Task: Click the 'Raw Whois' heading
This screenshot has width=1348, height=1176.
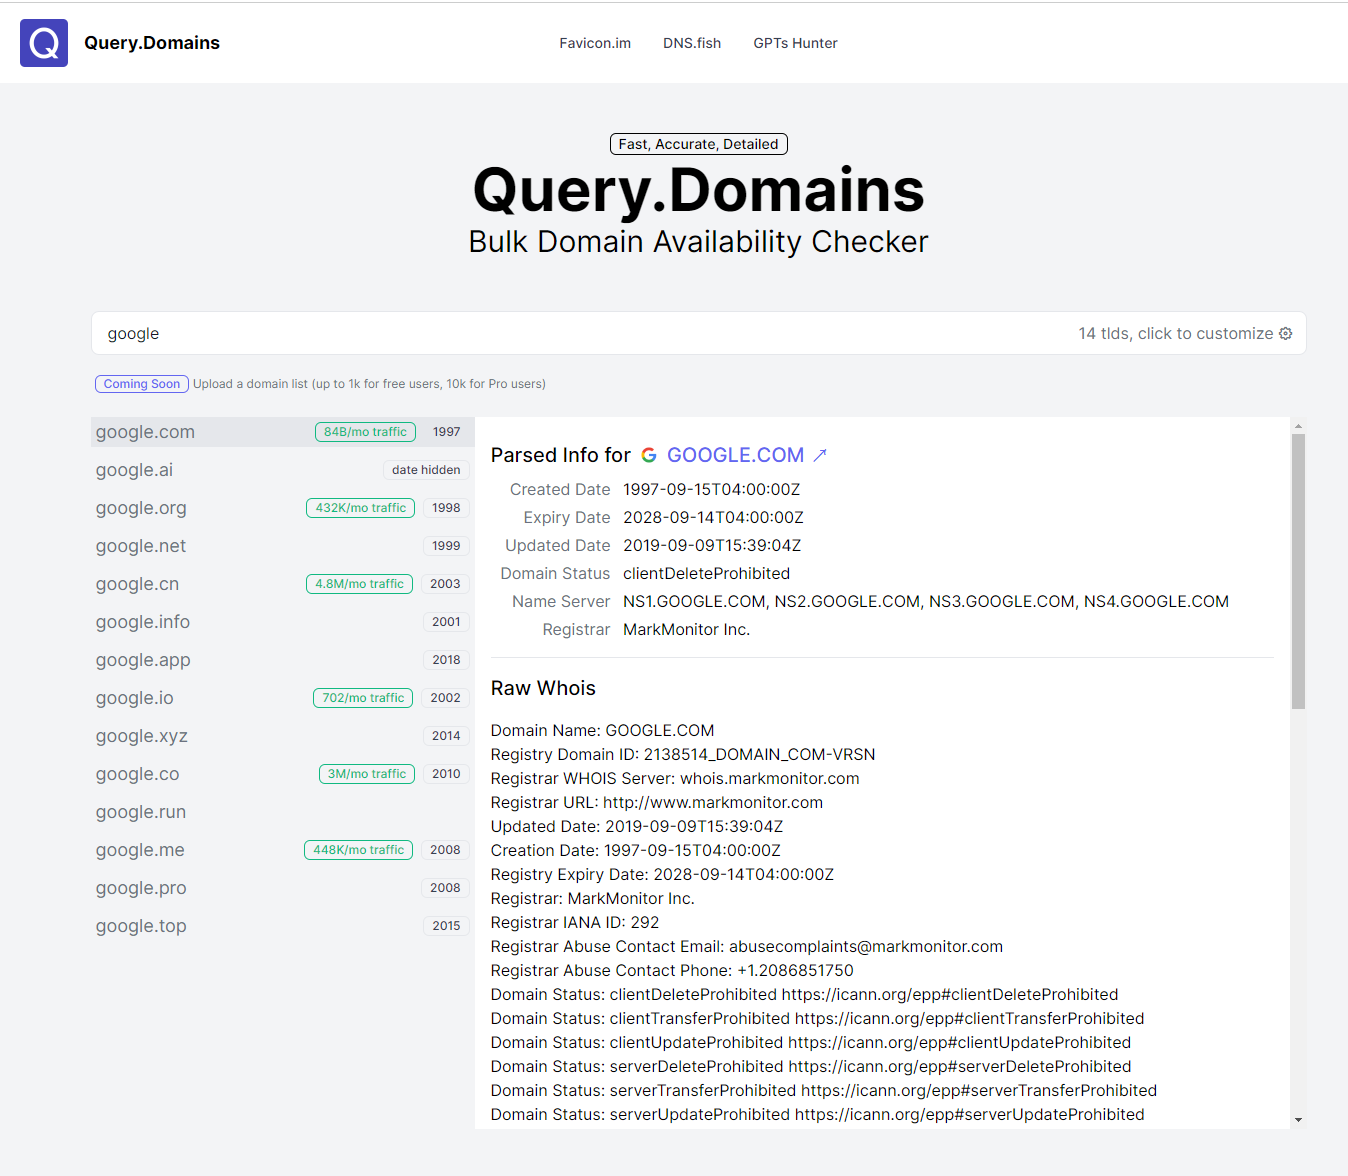Action: [543, 688]
